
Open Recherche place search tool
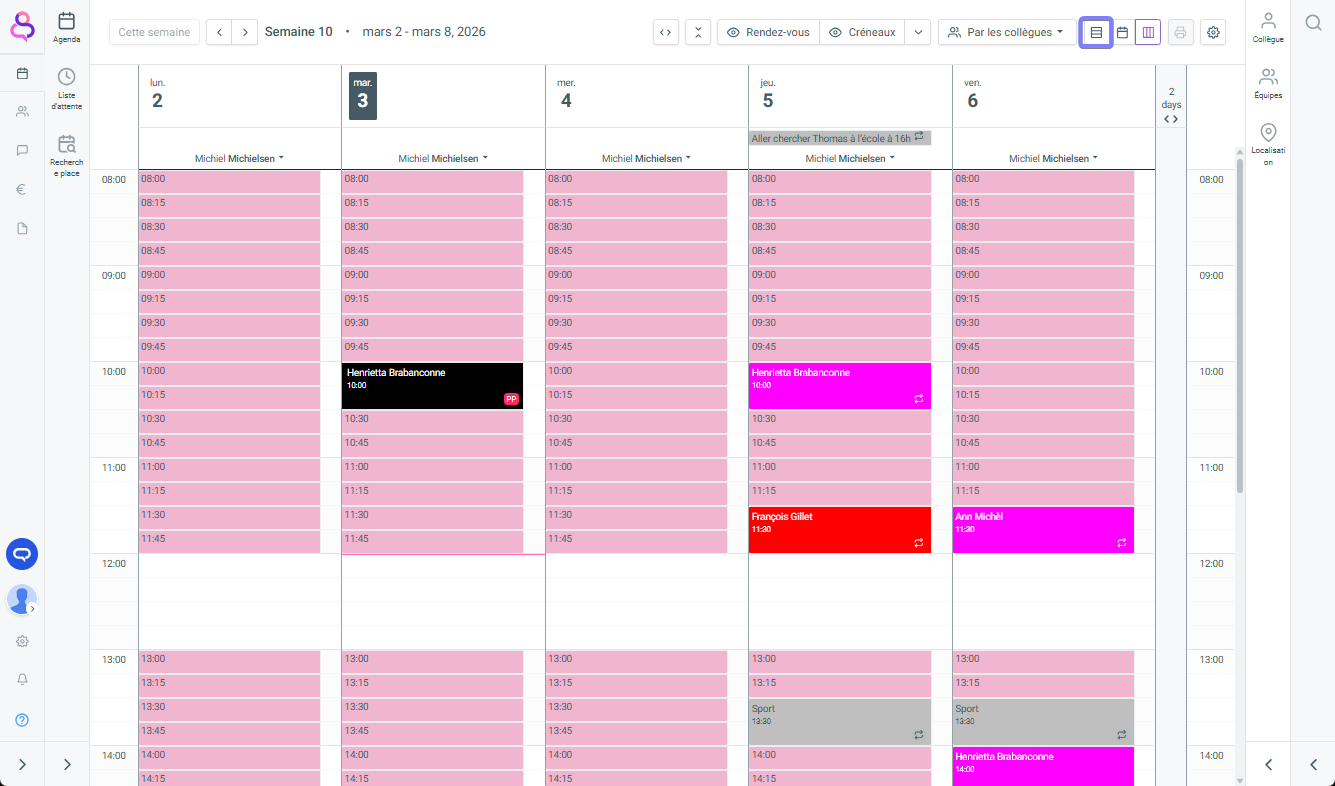pyautogui.click(x=67, y=155)
